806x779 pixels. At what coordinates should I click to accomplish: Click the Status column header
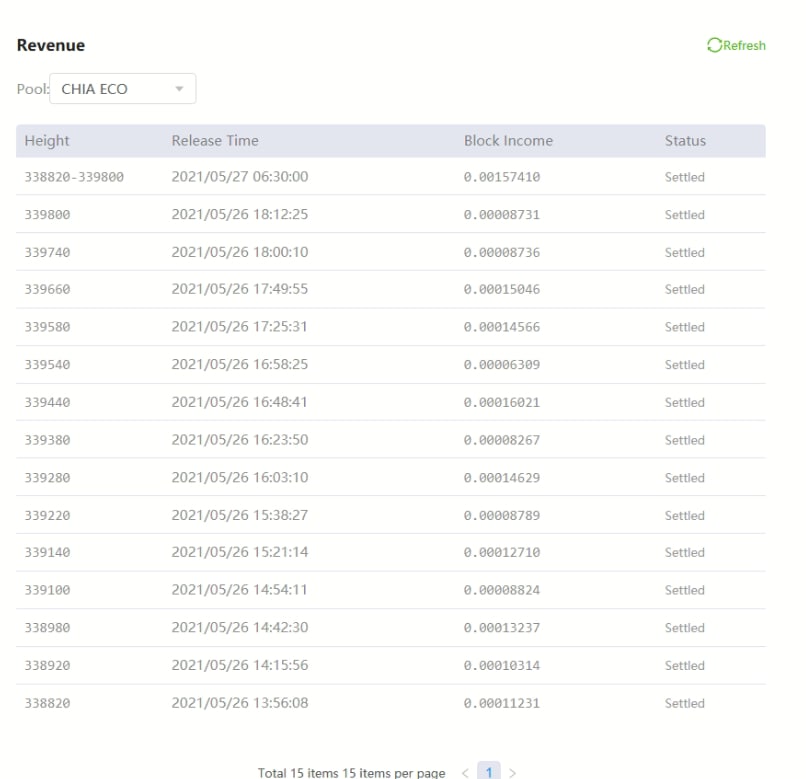(x=685, y=141)
